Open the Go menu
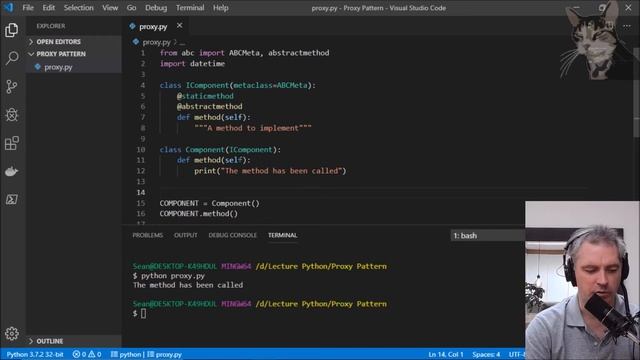640x360 pixels. (x=131, y=8)
